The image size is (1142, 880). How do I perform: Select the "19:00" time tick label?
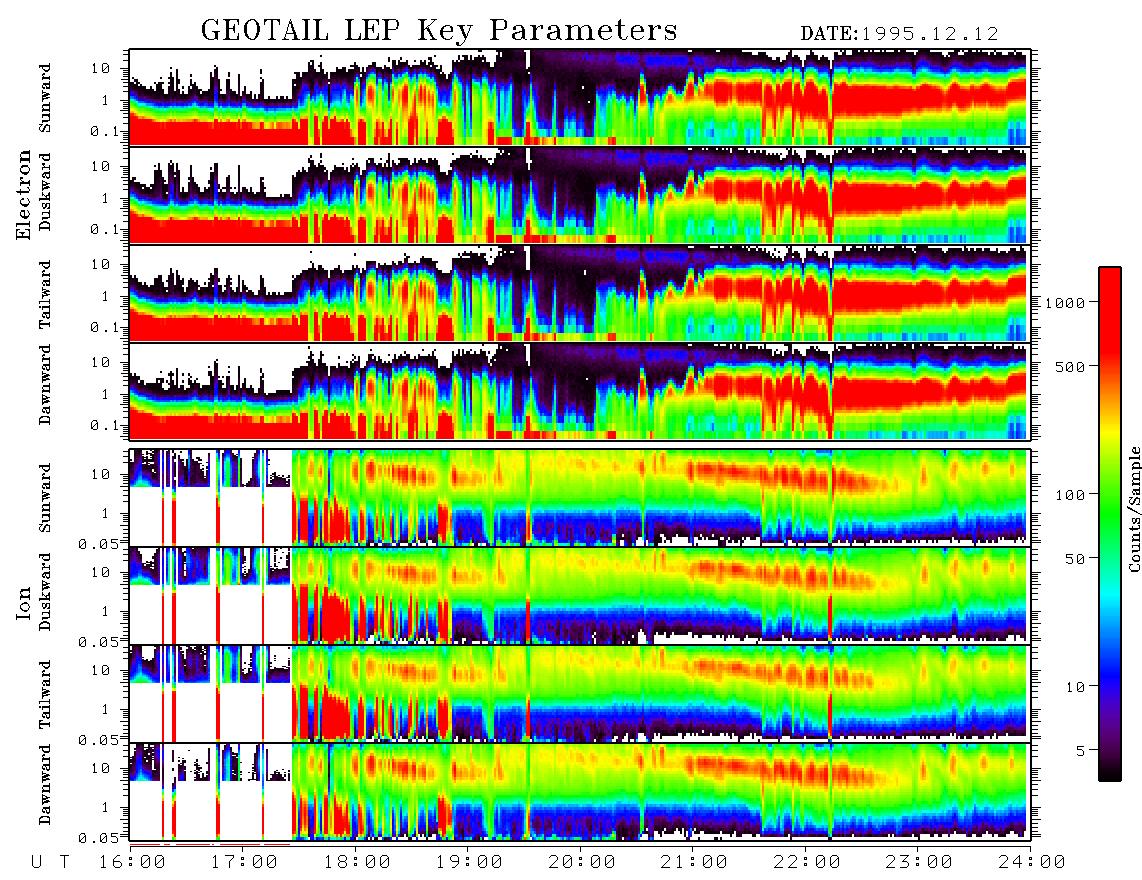pyautogui.click(x=468, y=863)
